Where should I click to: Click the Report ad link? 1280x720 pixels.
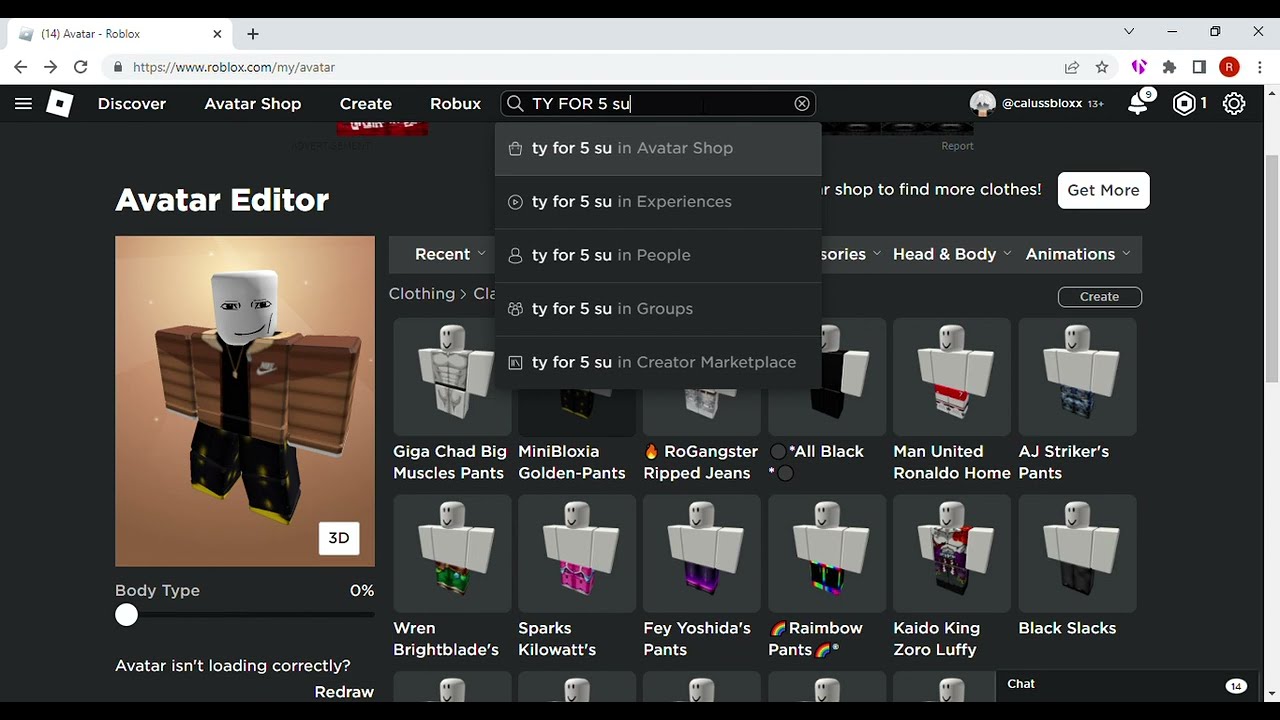click(957, 146)
